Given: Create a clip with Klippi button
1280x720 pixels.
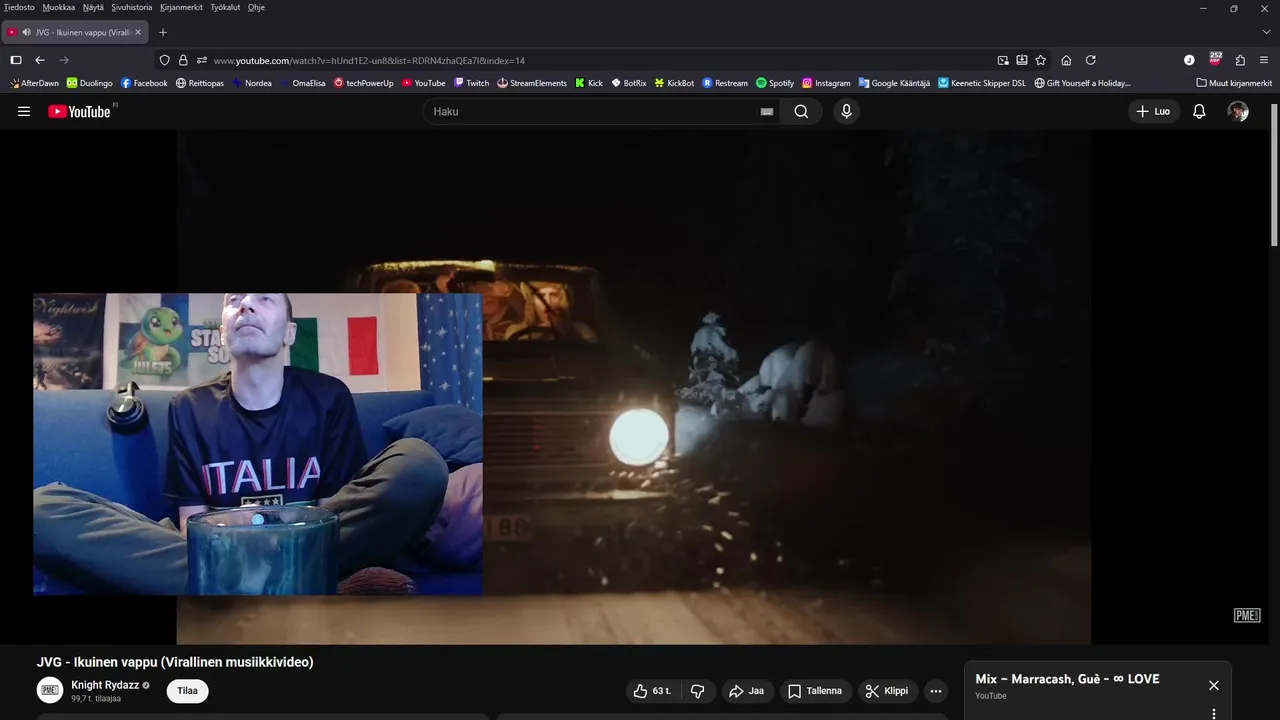Looking at the screenshot, I should click(x=887, y=691).
